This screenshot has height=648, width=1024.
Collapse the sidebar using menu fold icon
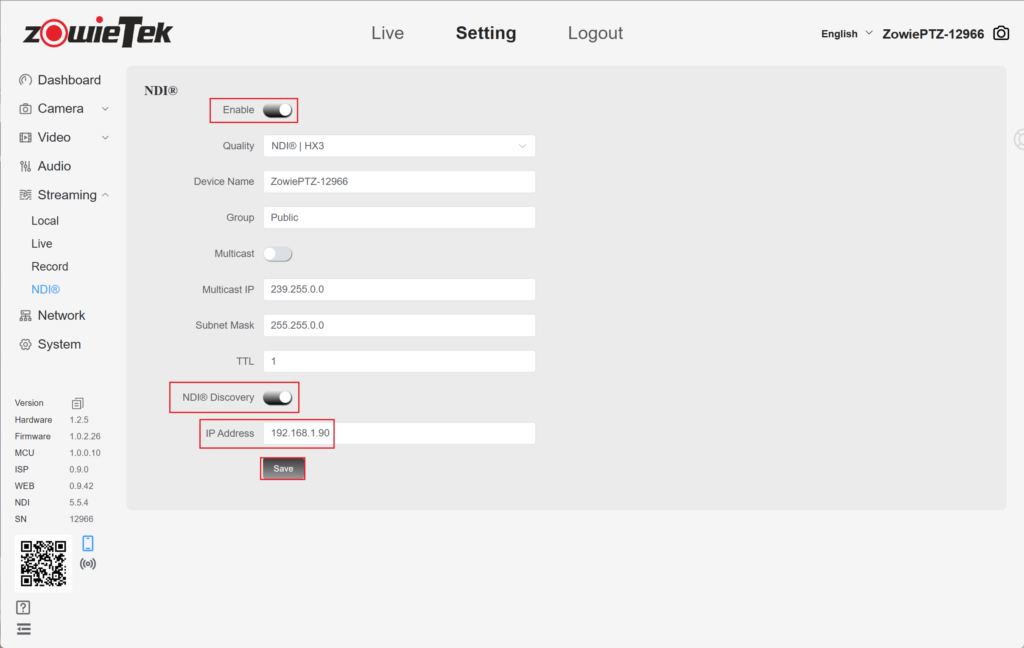pyautogui.click(x=24, y=629)
